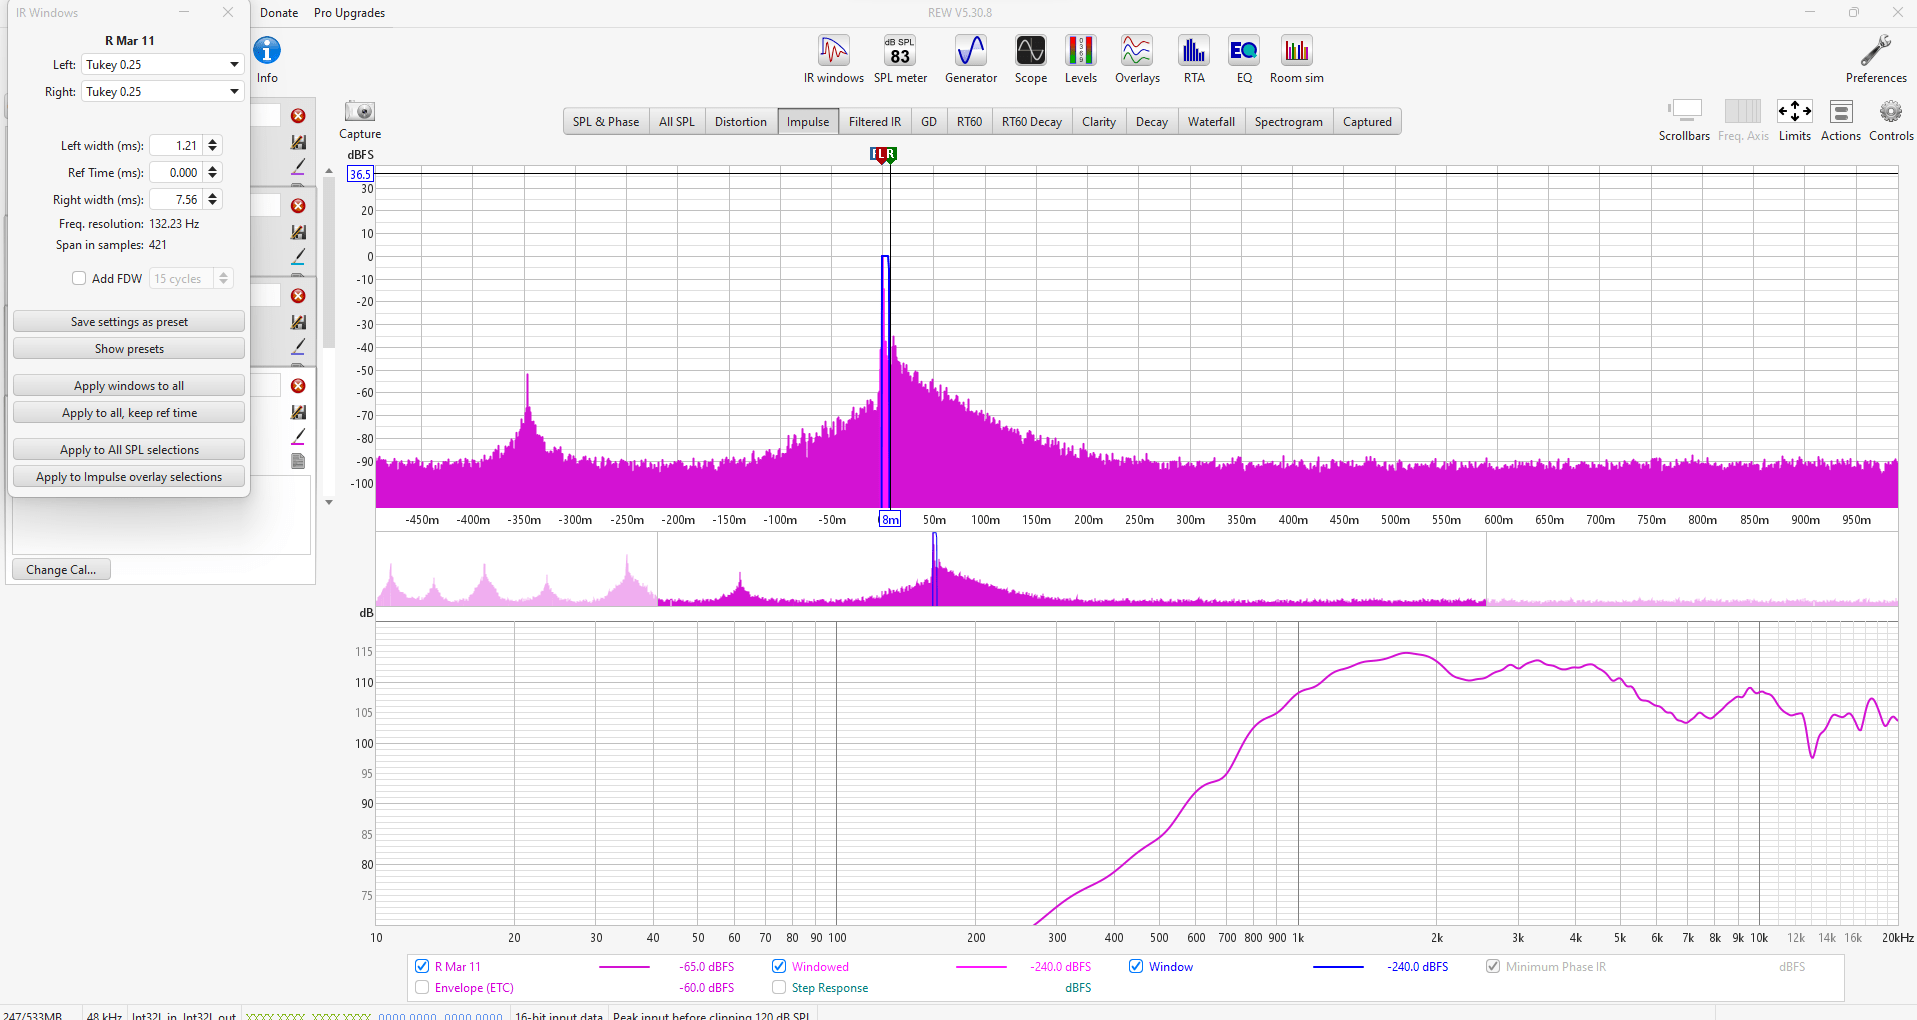The height and width of the screenshot is (1020, 1917).
Task: Click the notes icon of fourth measurement
Action: click(298, 461)
